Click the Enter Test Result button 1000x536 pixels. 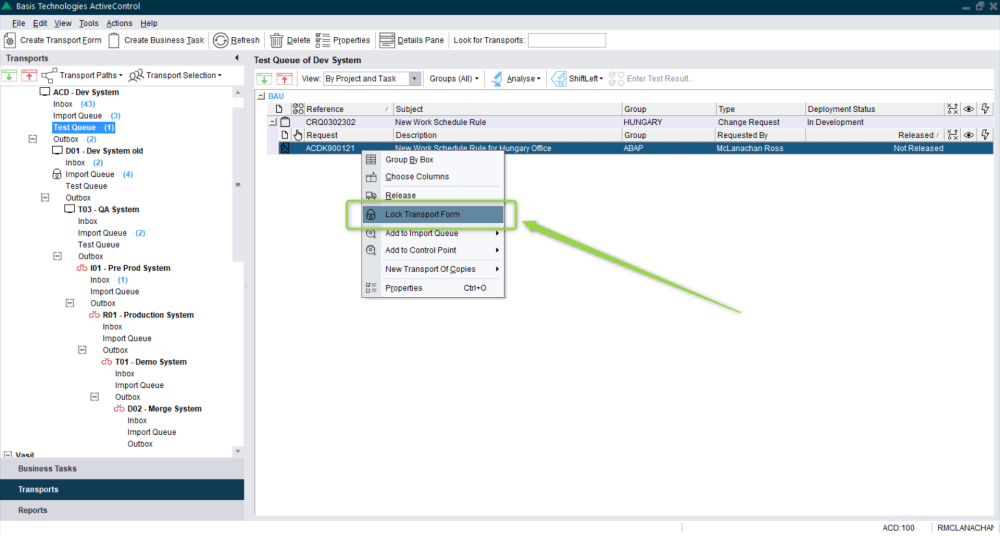pos(652,78)
